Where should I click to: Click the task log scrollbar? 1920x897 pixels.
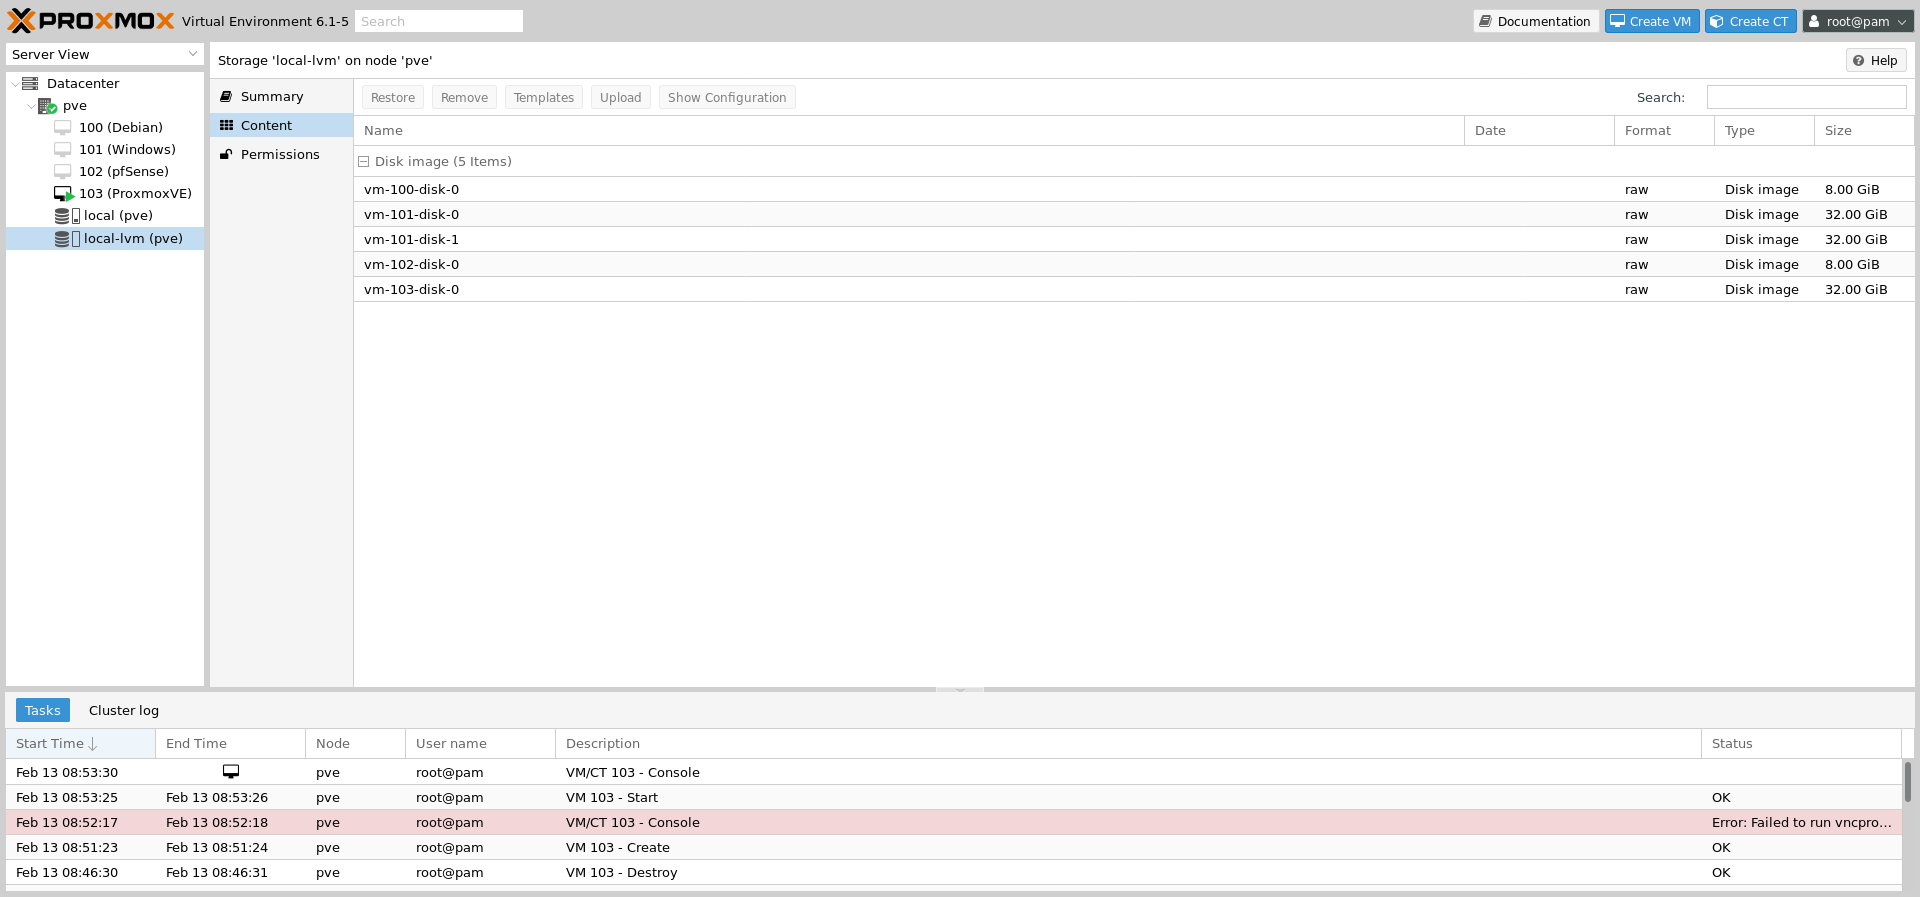1907,781
